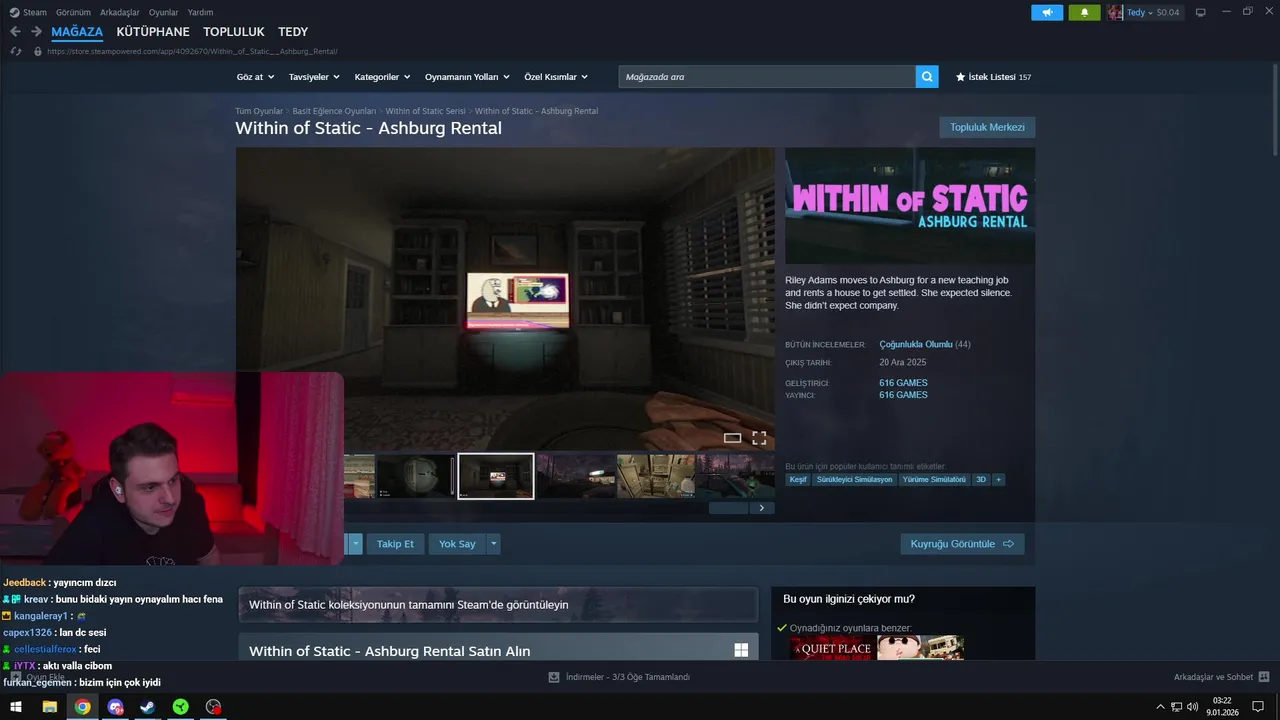
Task: Click the Quiet Place similar-game thumbnail
Action: pyautogui.click(x=831, y=648)
